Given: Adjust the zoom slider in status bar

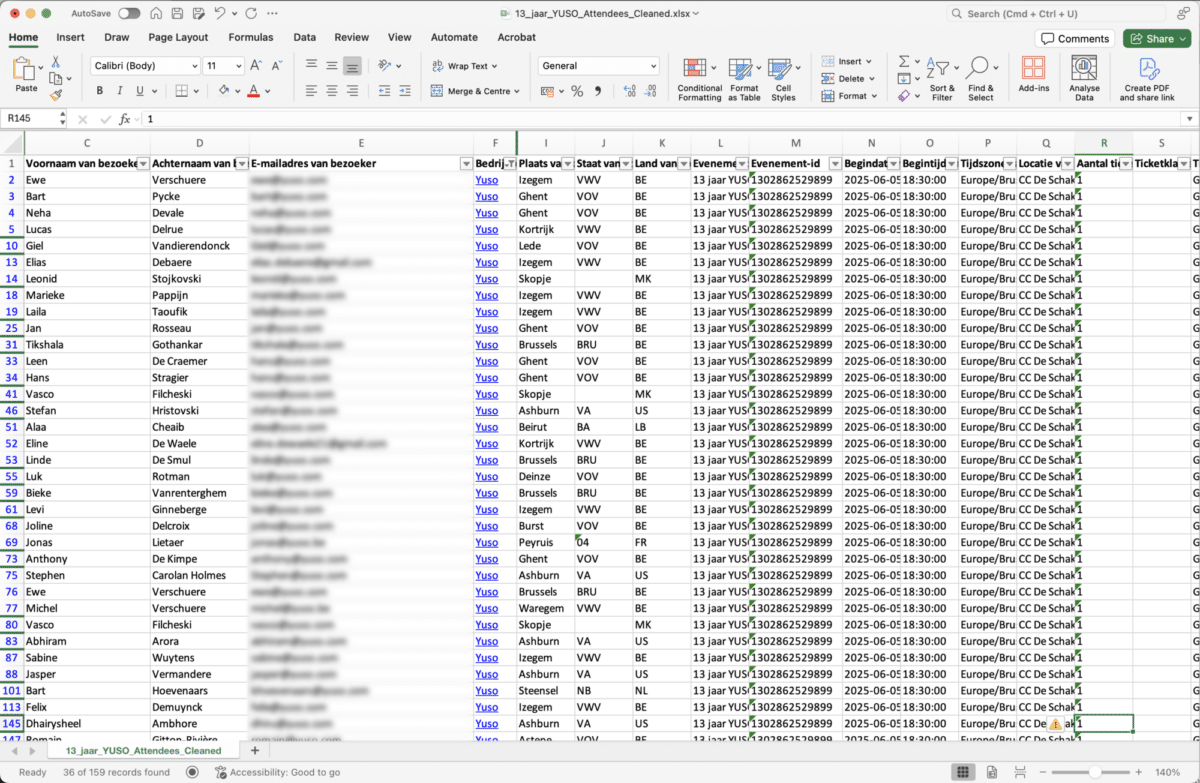Looking at the screenshot, I should click(1096, 772).
